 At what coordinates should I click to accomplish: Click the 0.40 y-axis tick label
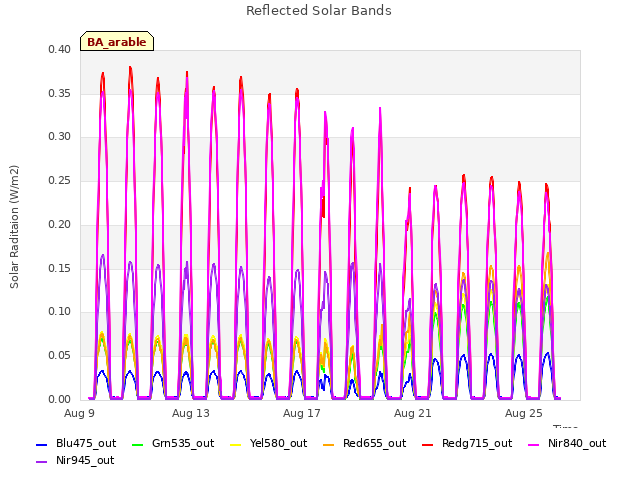click(60, 49)
